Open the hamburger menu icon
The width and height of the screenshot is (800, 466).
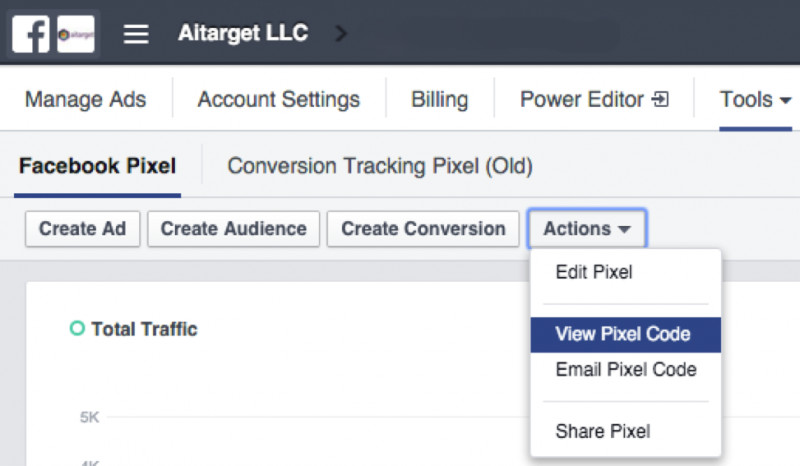[136, 34]
